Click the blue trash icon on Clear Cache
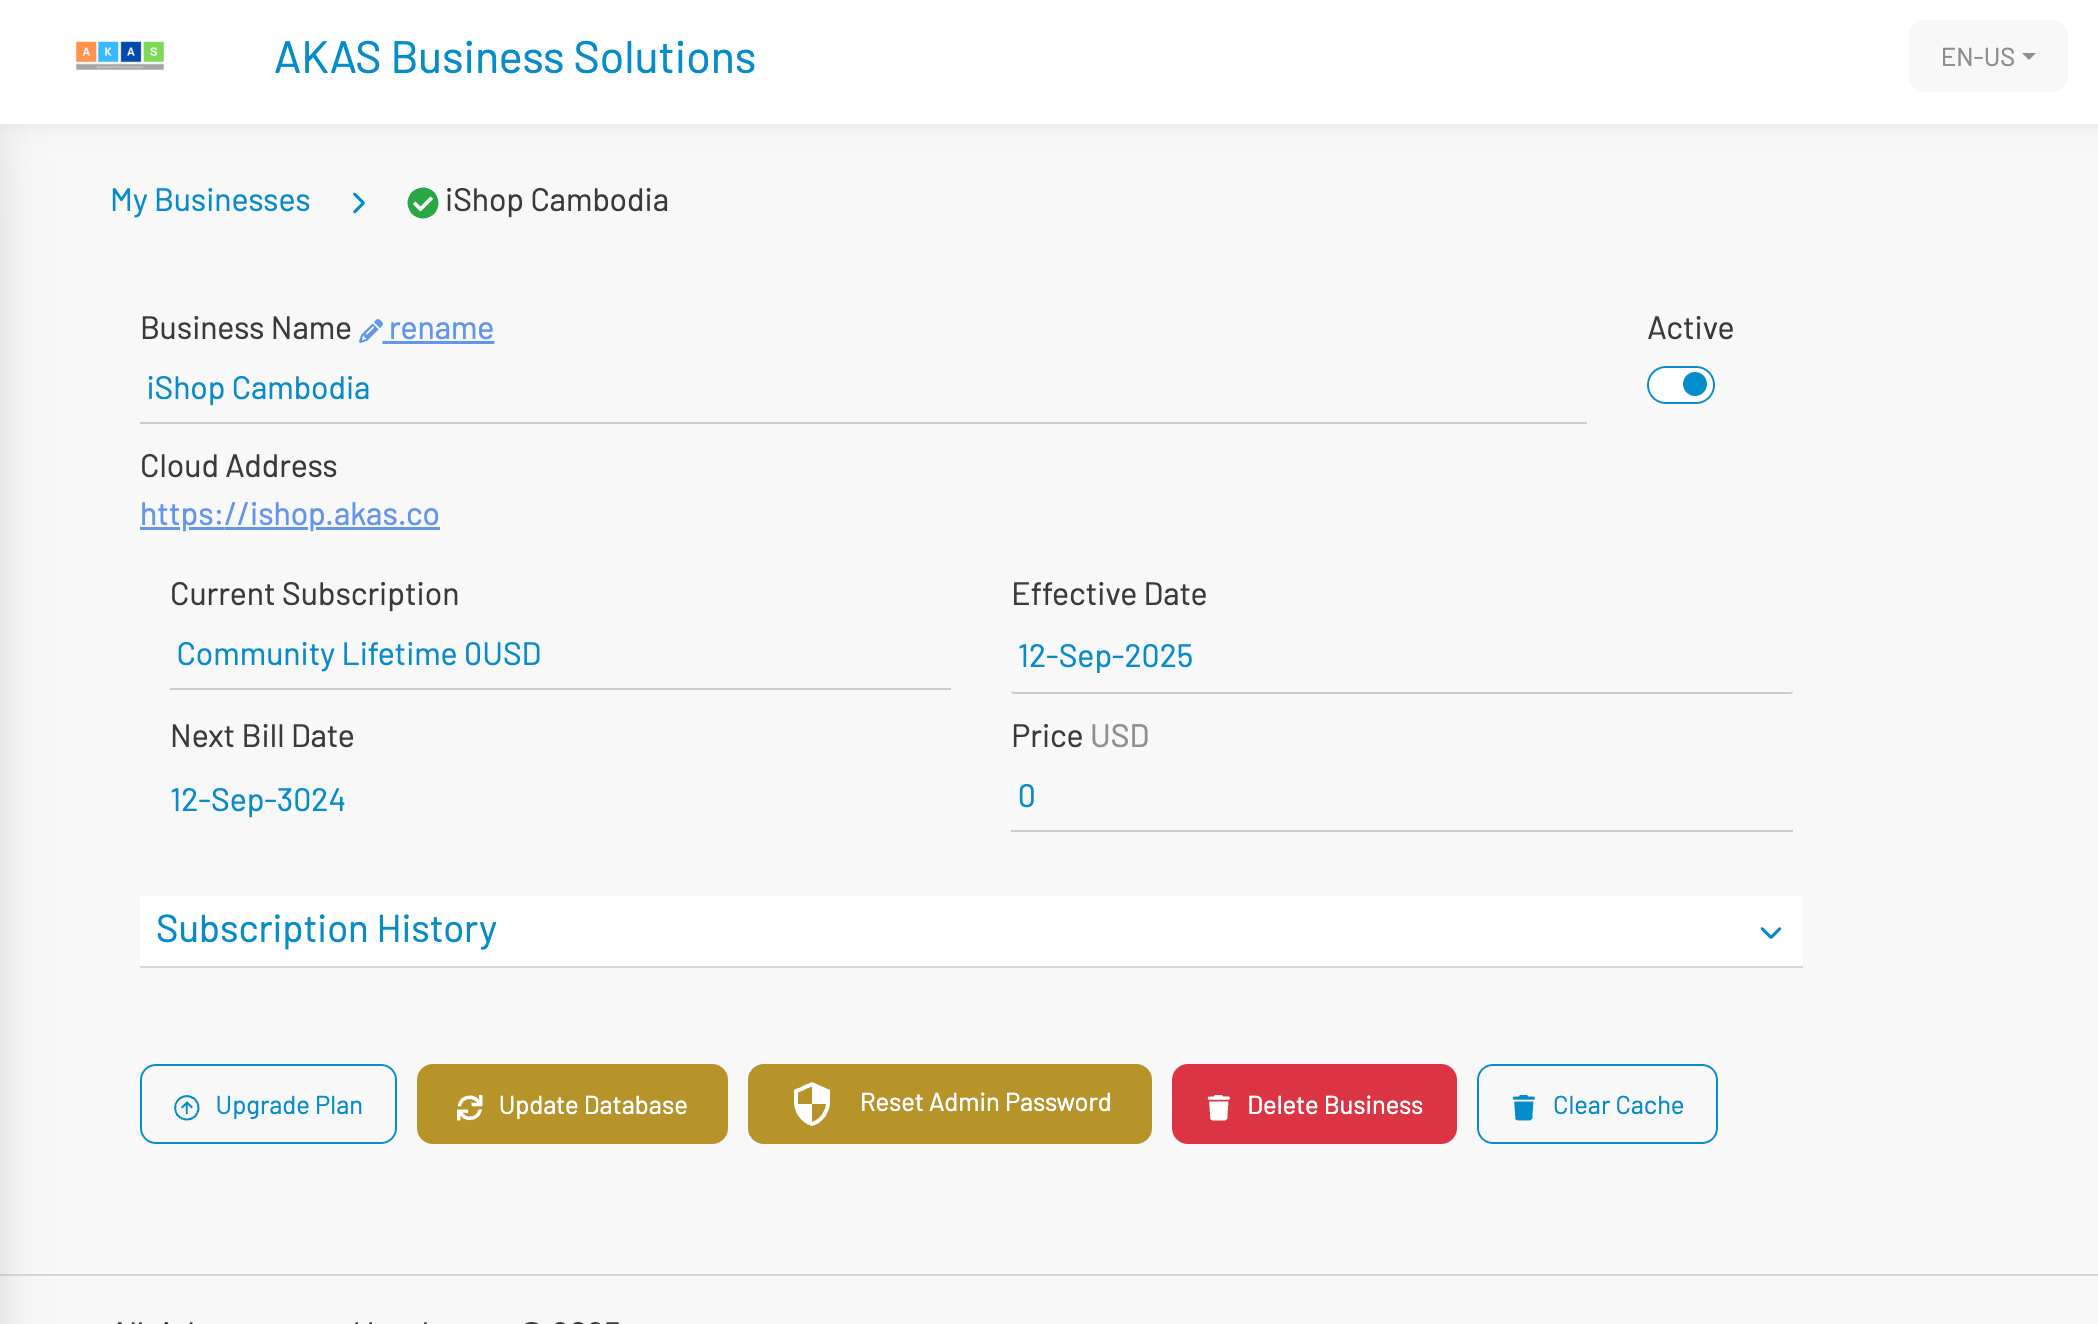The image size is (2098, 1324). point(1523,1107)
